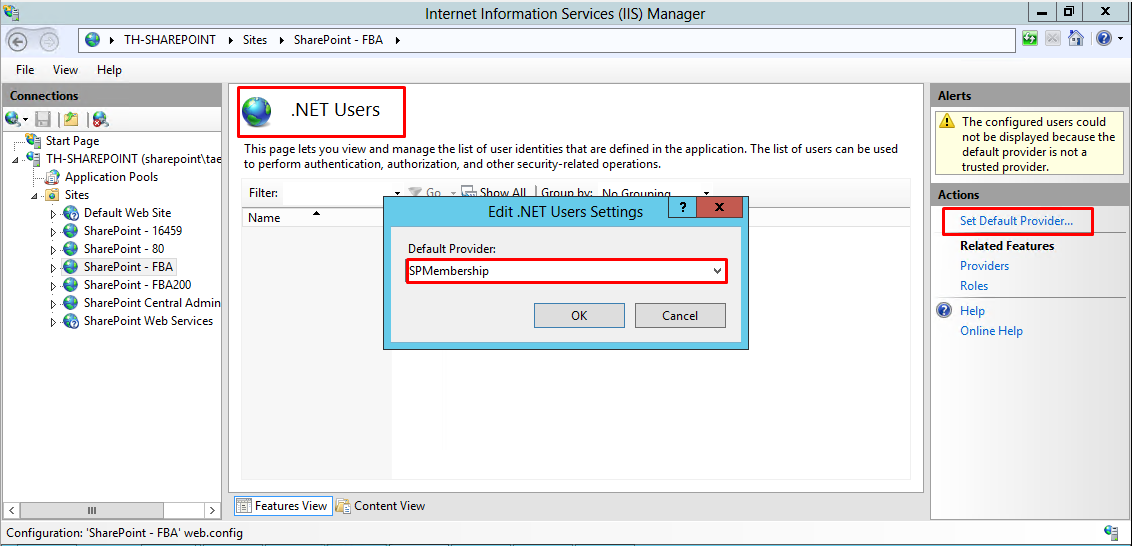Viewport: 1132px width, 546px height.
Task: Open the Default Provider combo box
Action: point(566,271)
